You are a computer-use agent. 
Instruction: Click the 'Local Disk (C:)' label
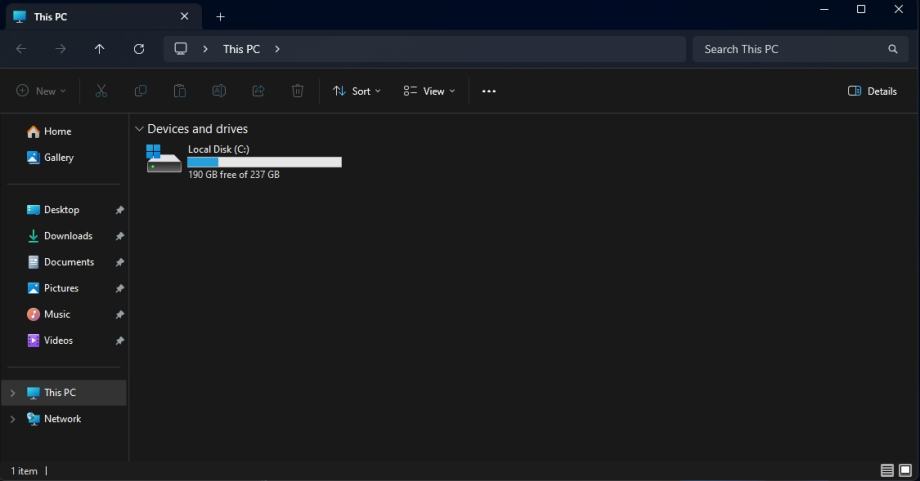(218, 150)
